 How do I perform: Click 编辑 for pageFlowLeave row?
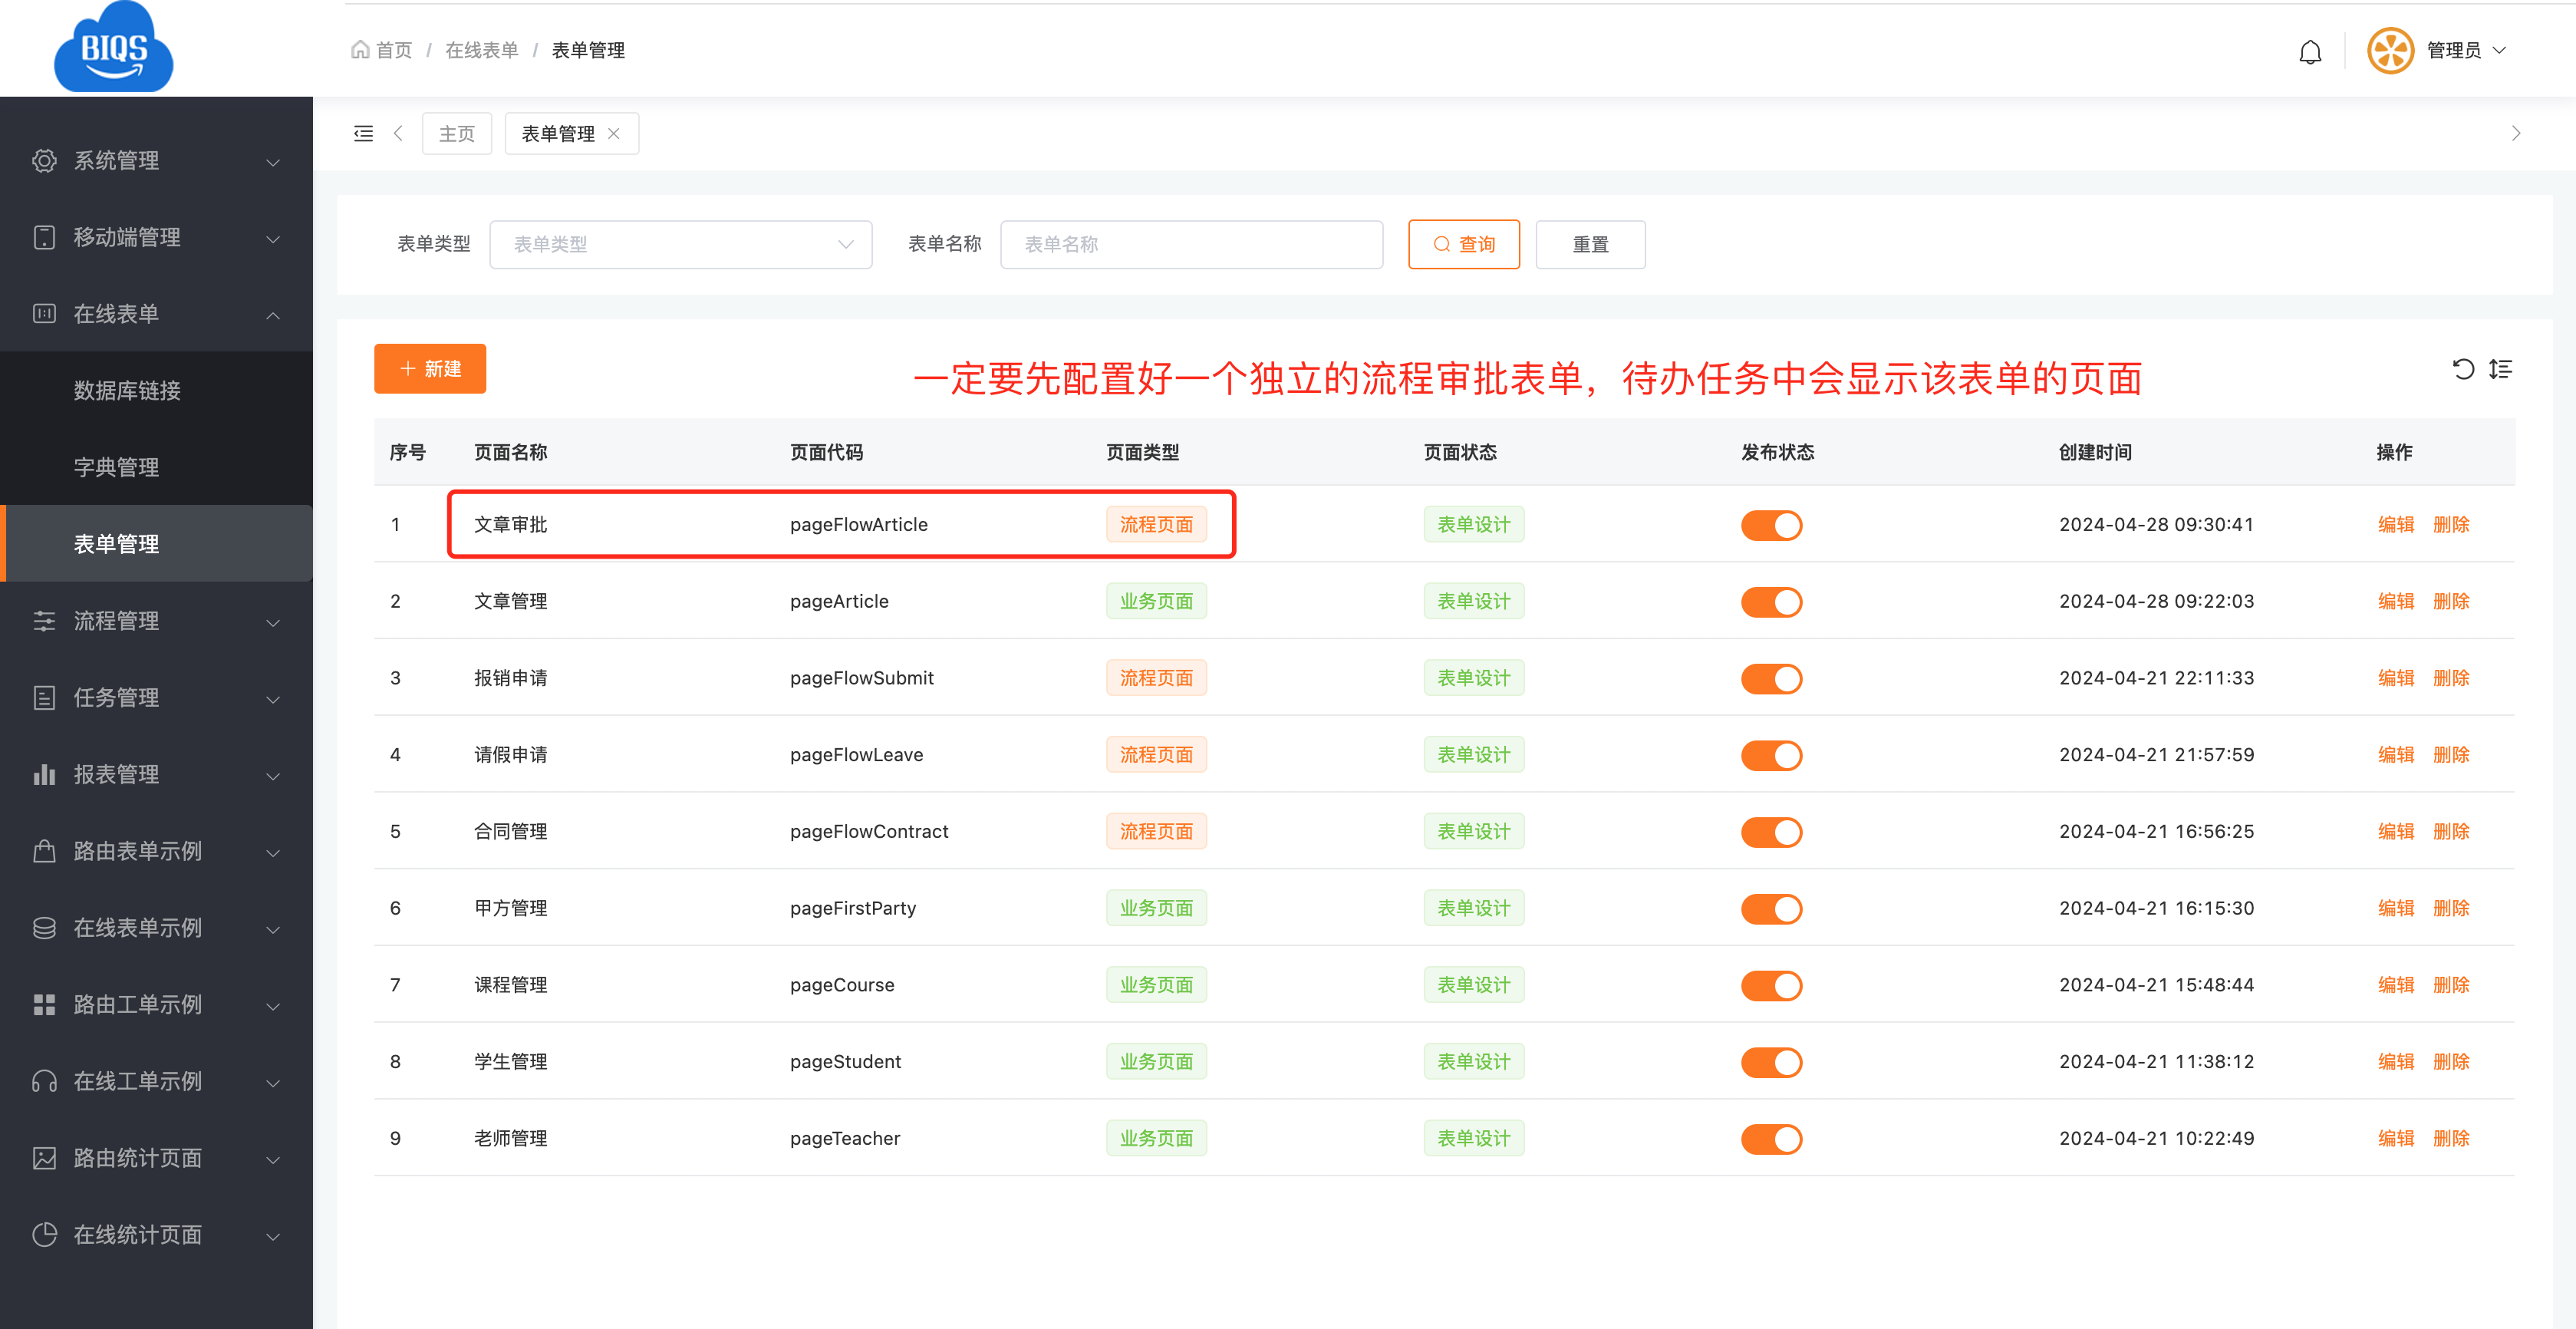pyautogui.click(x=2395, y=755)
